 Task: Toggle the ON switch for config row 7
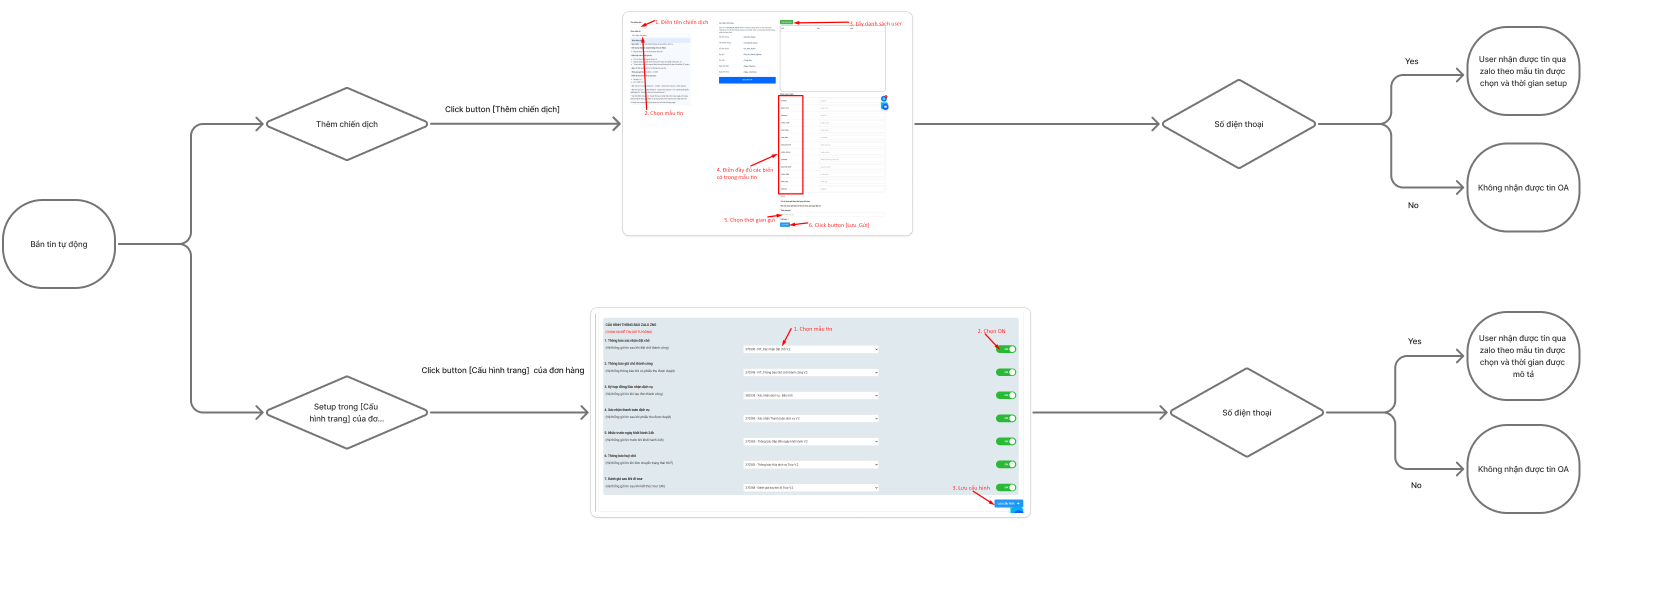point(1006,488)
